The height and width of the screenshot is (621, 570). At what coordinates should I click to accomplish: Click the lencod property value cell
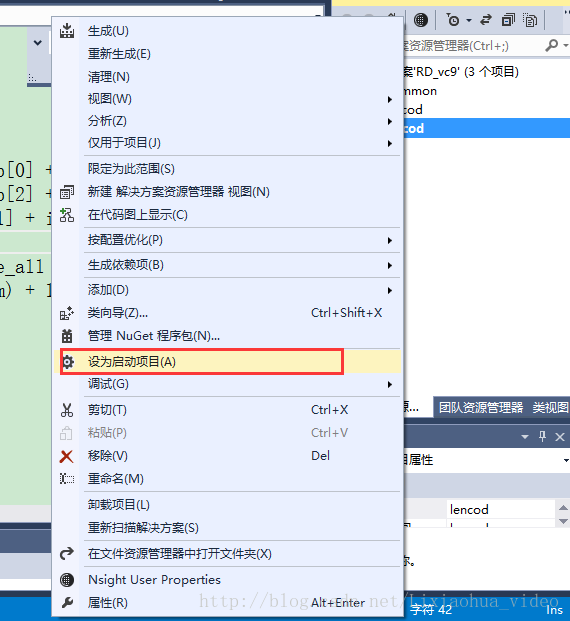(502, 509)
